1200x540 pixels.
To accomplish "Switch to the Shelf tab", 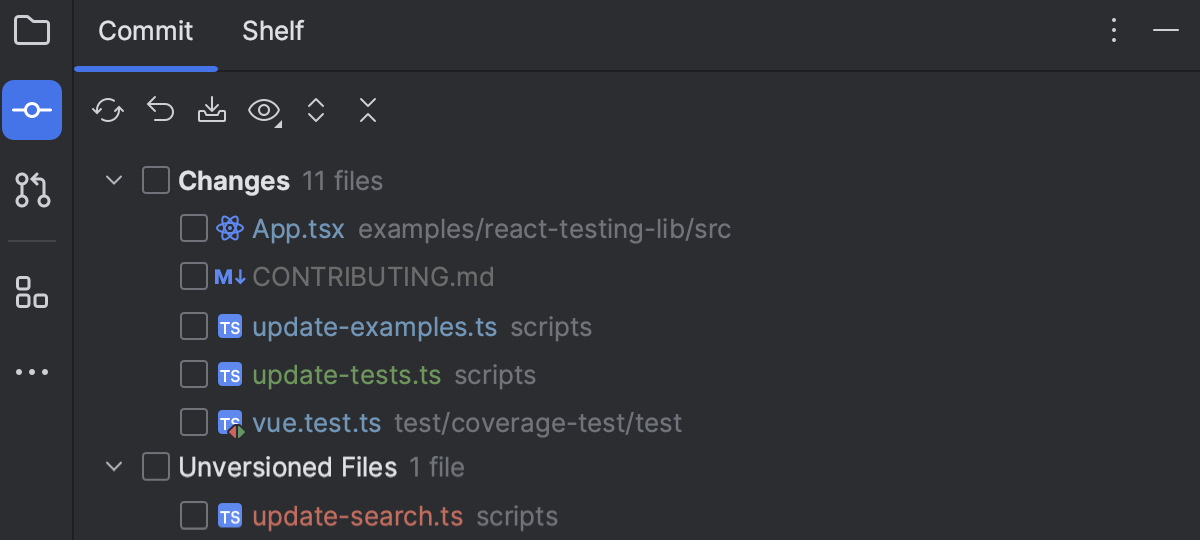I will (x=273, y=31).
